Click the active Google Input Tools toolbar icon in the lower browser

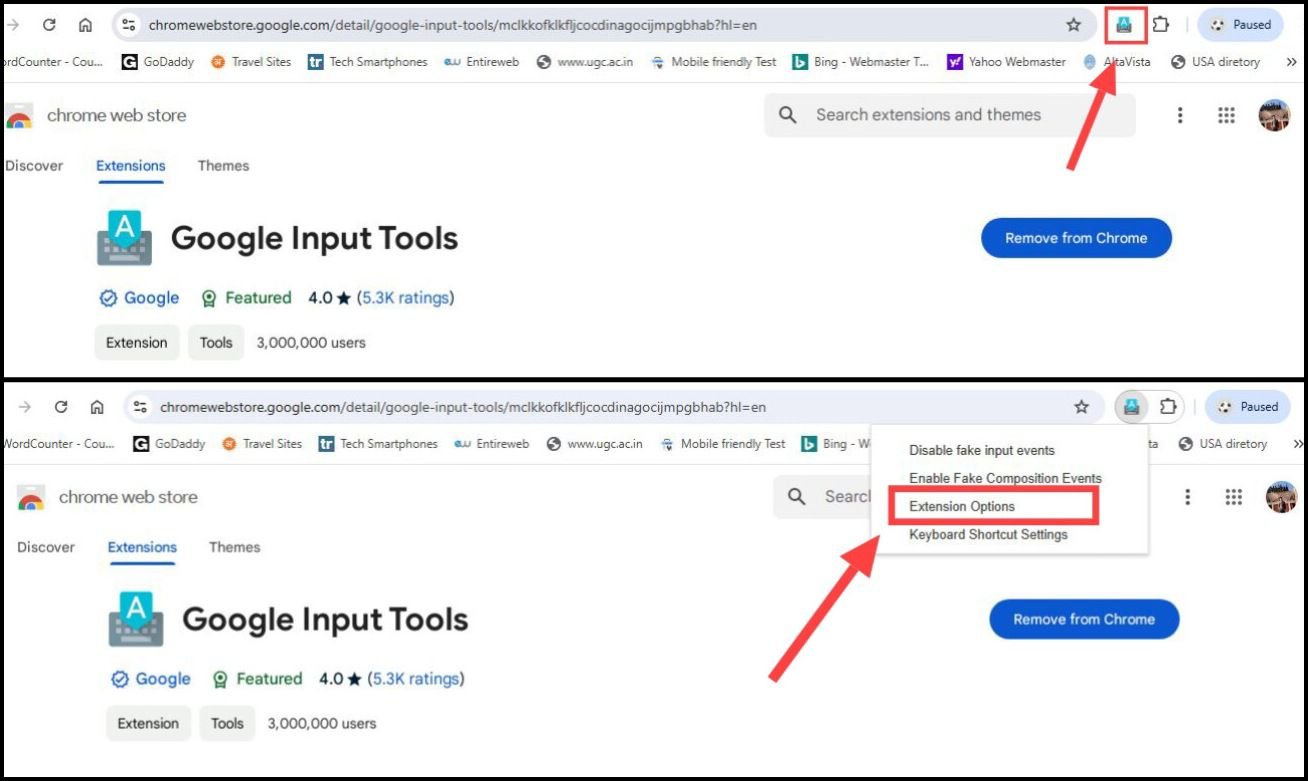[x=1131, y=407]
